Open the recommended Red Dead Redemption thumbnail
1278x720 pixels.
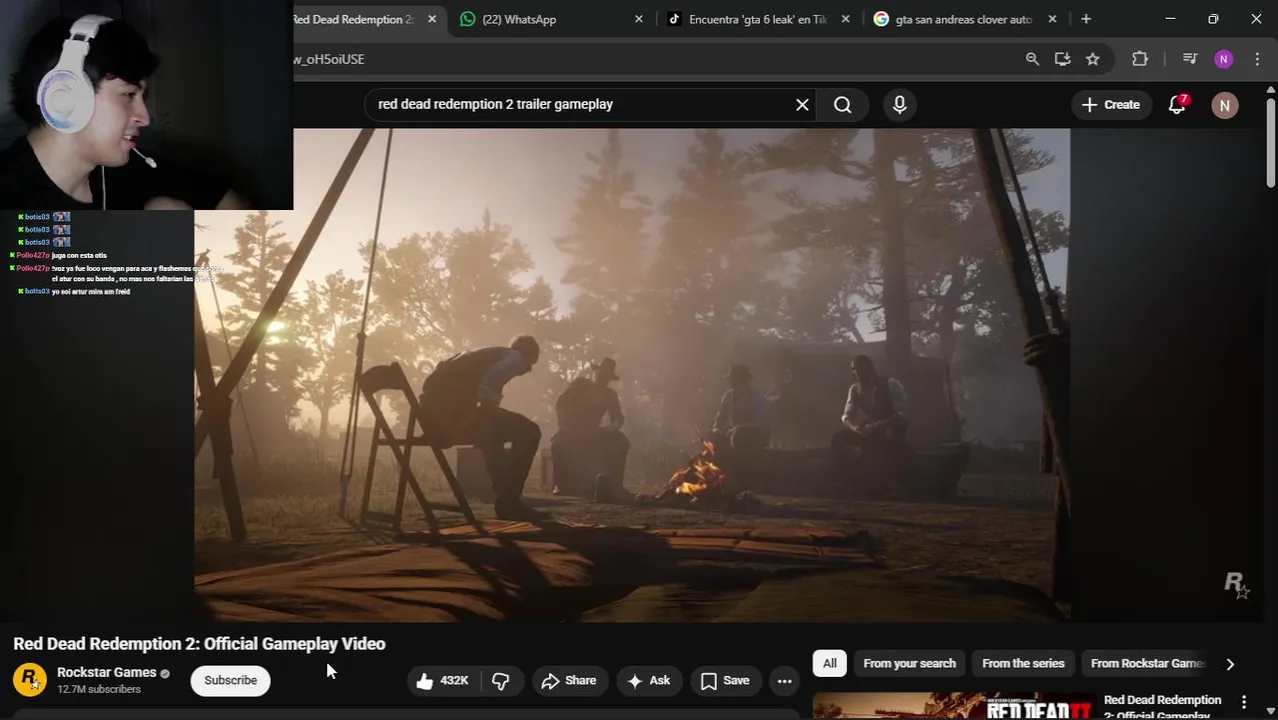coord(953,706)
